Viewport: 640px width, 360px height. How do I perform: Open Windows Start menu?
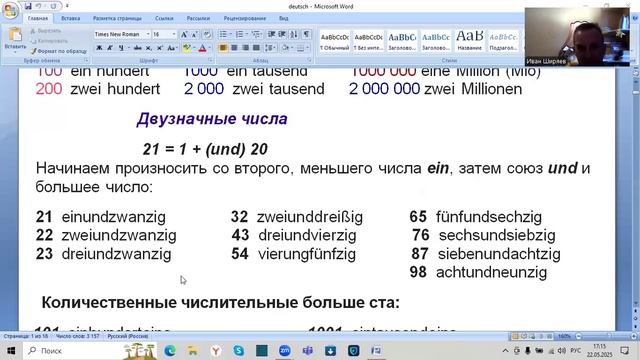click(x=11, y=351)
